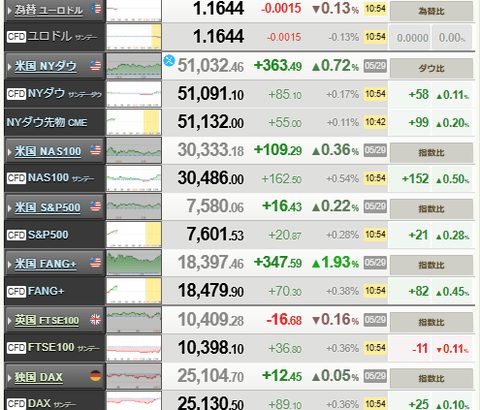
Task: Click the German flag icon beside DAX
Action: click(95, 376)
